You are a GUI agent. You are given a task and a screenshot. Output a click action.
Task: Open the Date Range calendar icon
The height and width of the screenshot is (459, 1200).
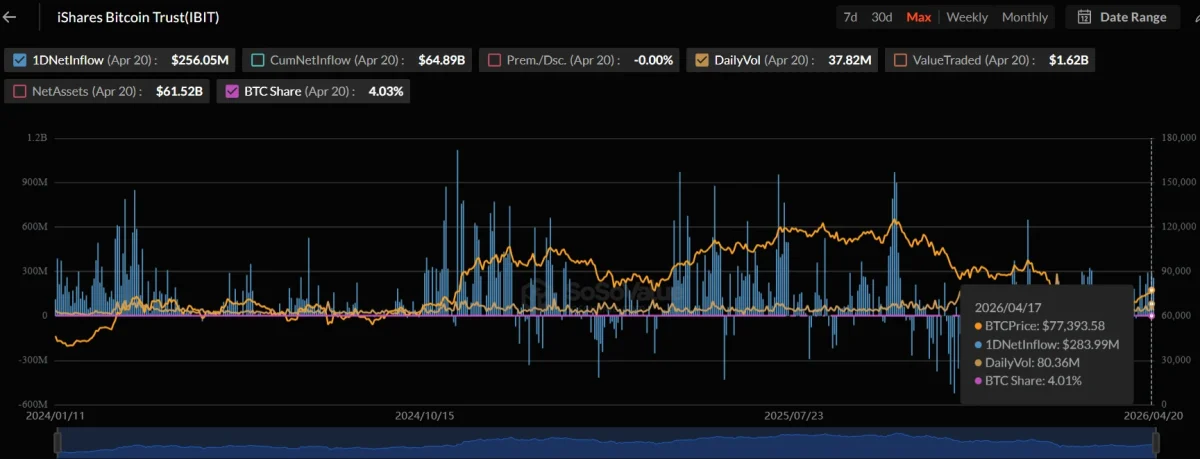tap(1084, 17)
